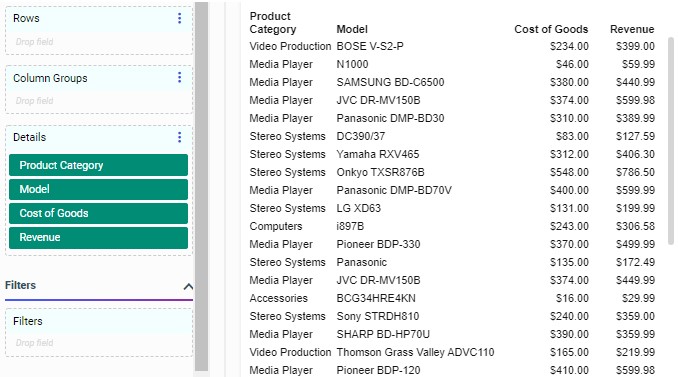Select the Sony STRDH810 cell
The image size is (678, 377).
pyautogui.click(x=378, y=316)
